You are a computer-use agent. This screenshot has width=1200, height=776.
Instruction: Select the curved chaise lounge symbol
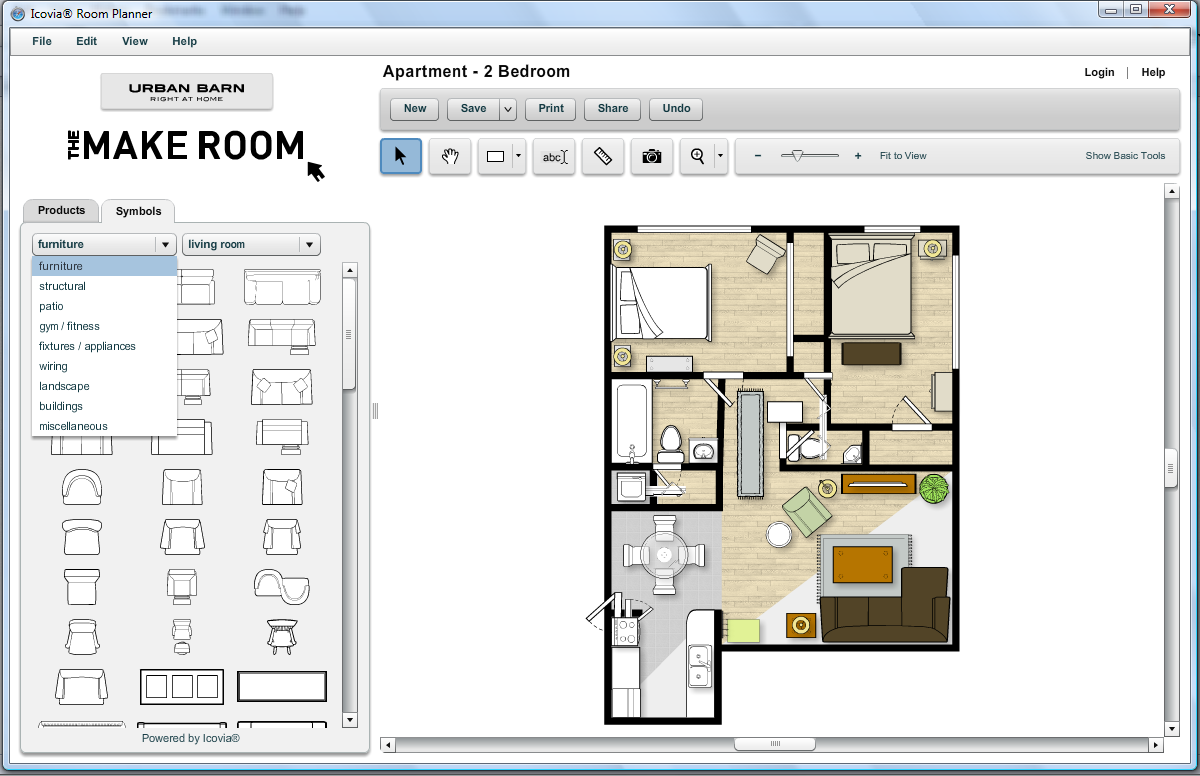(282, 585)
